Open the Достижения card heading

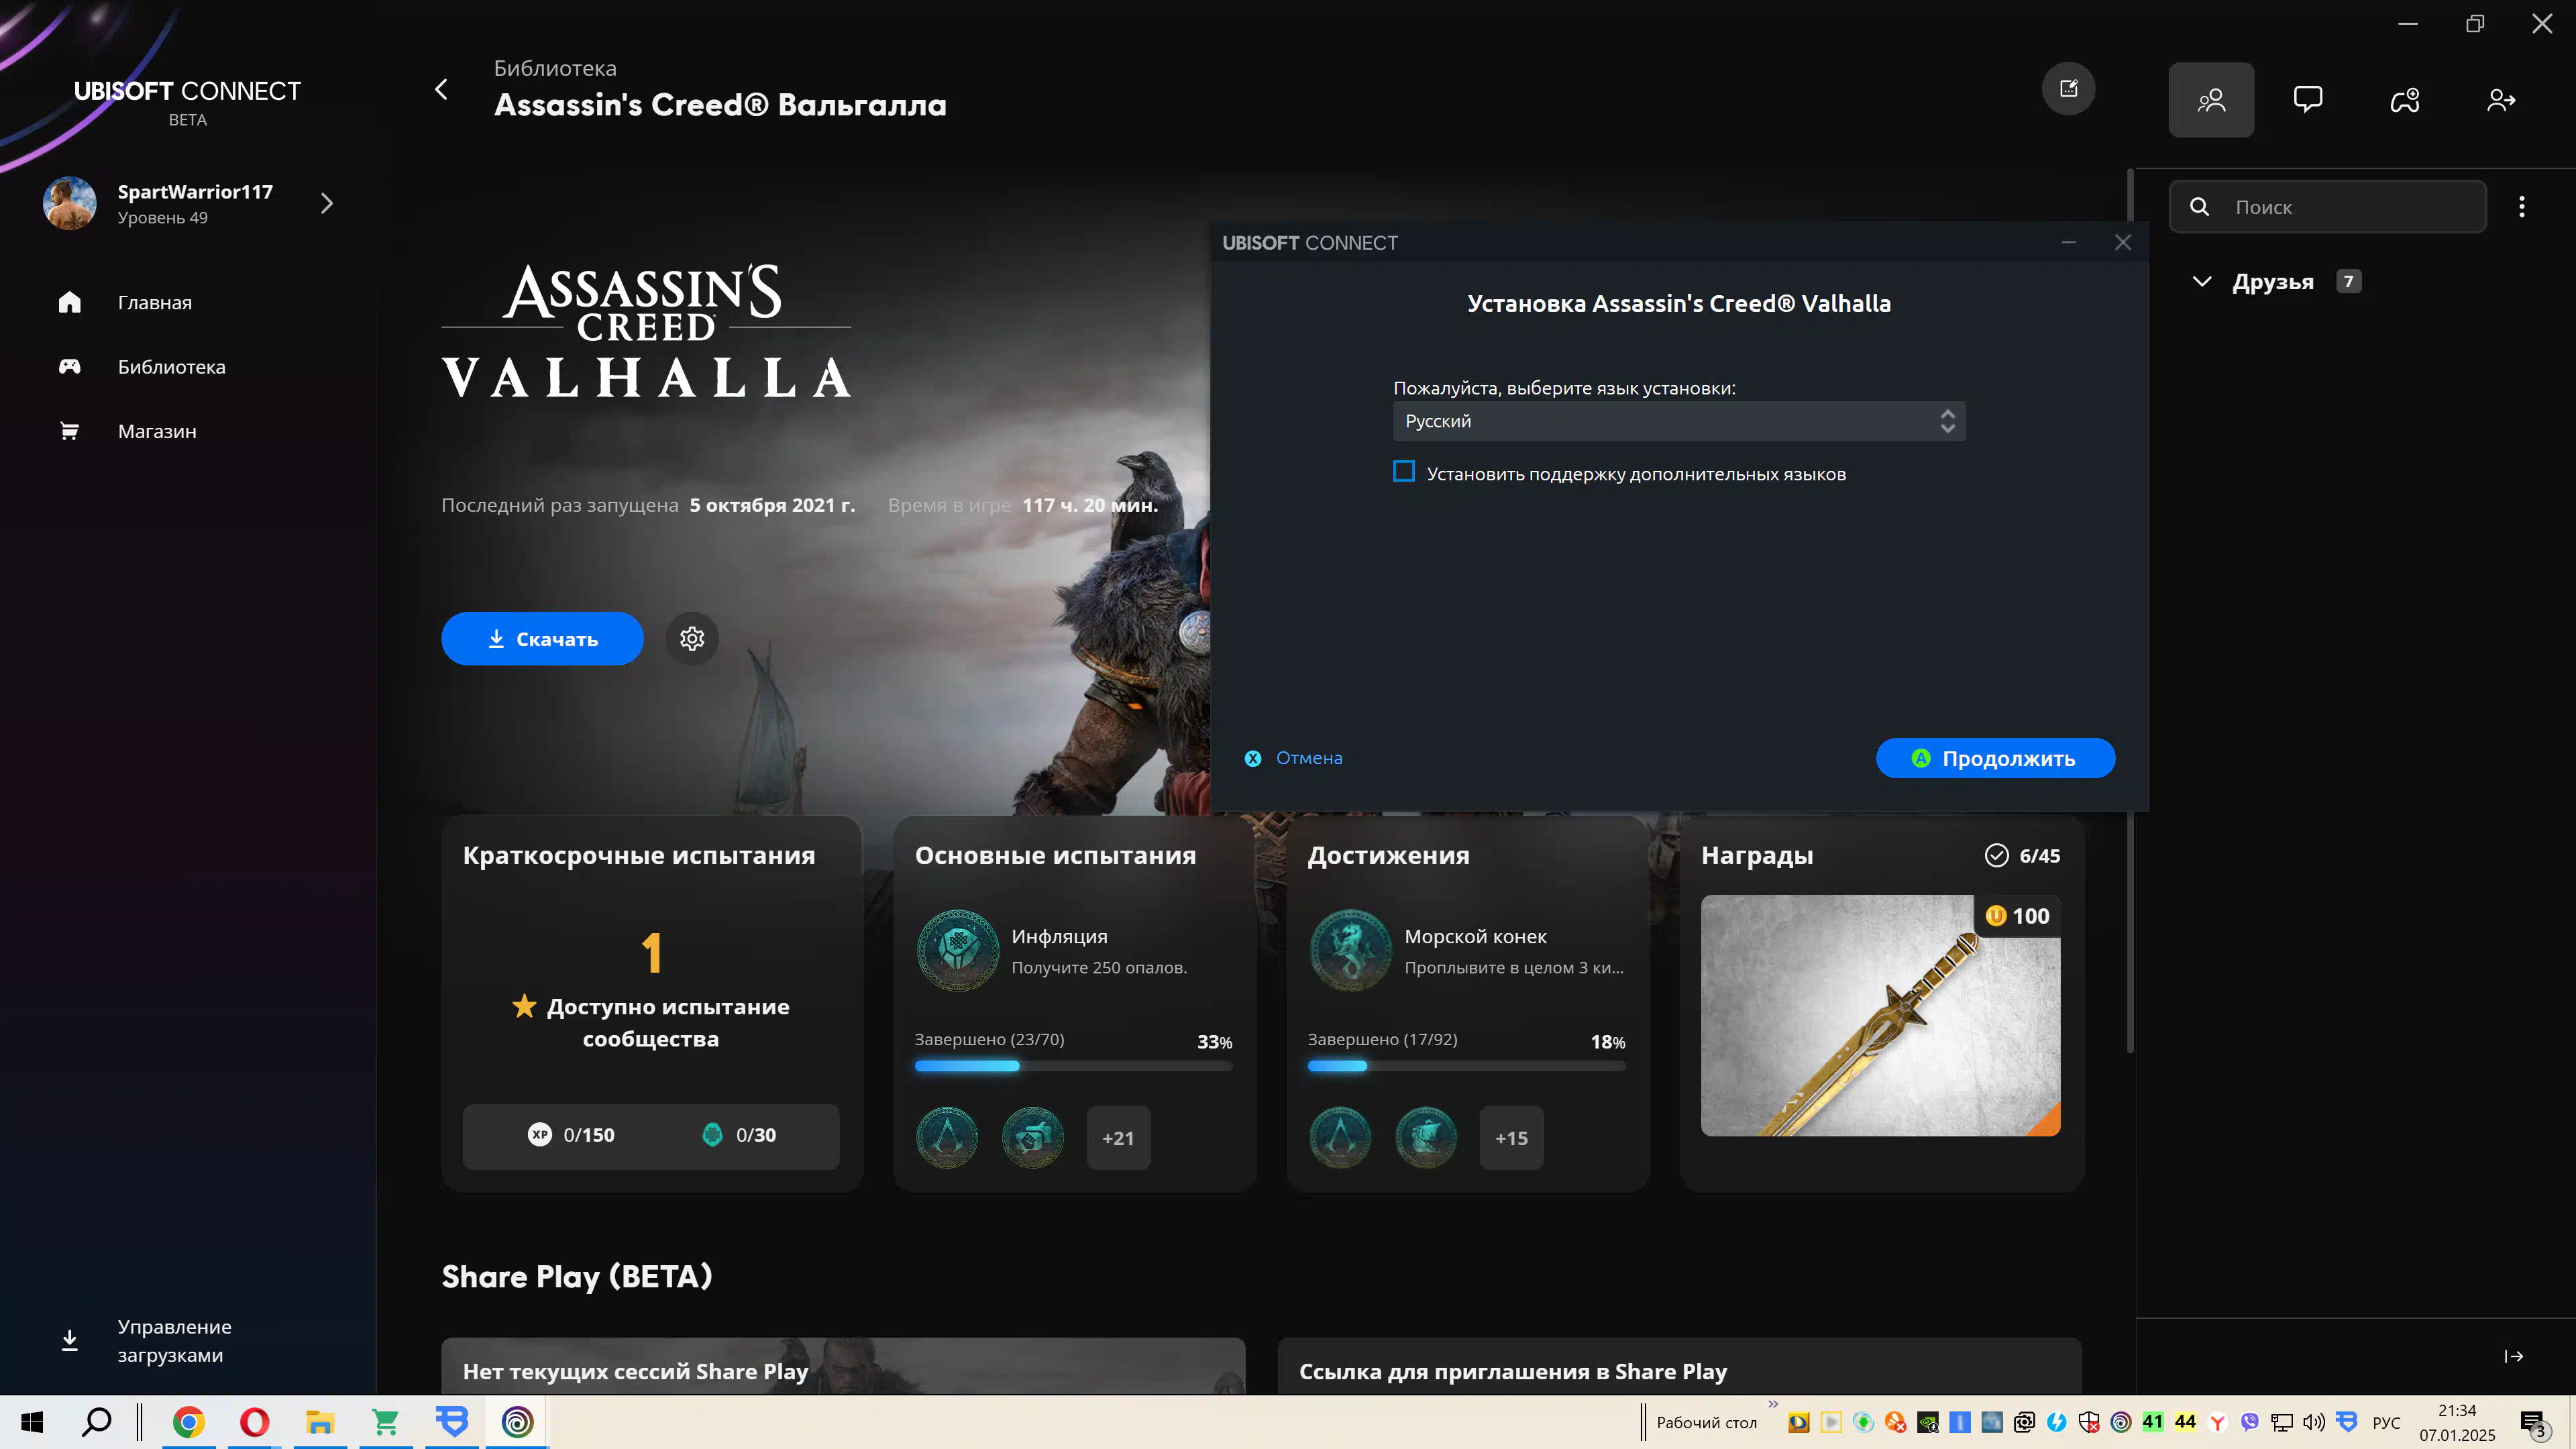coord(1388,856)
